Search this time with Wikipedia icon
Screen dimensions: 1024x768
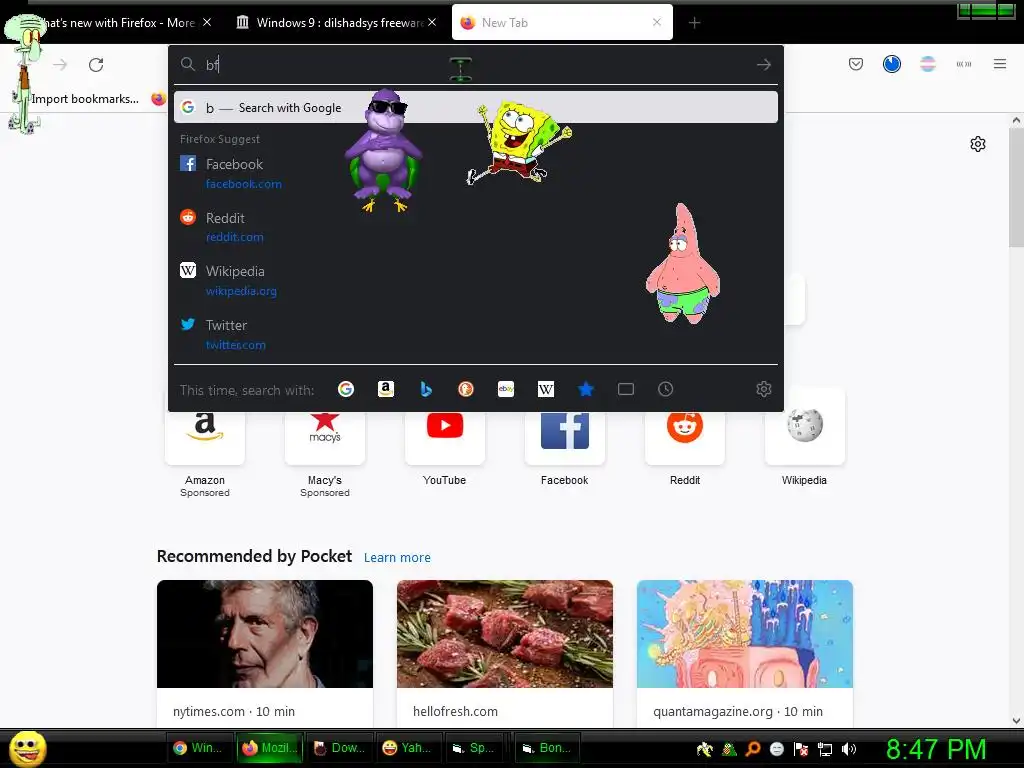click(x=546, y=389)
